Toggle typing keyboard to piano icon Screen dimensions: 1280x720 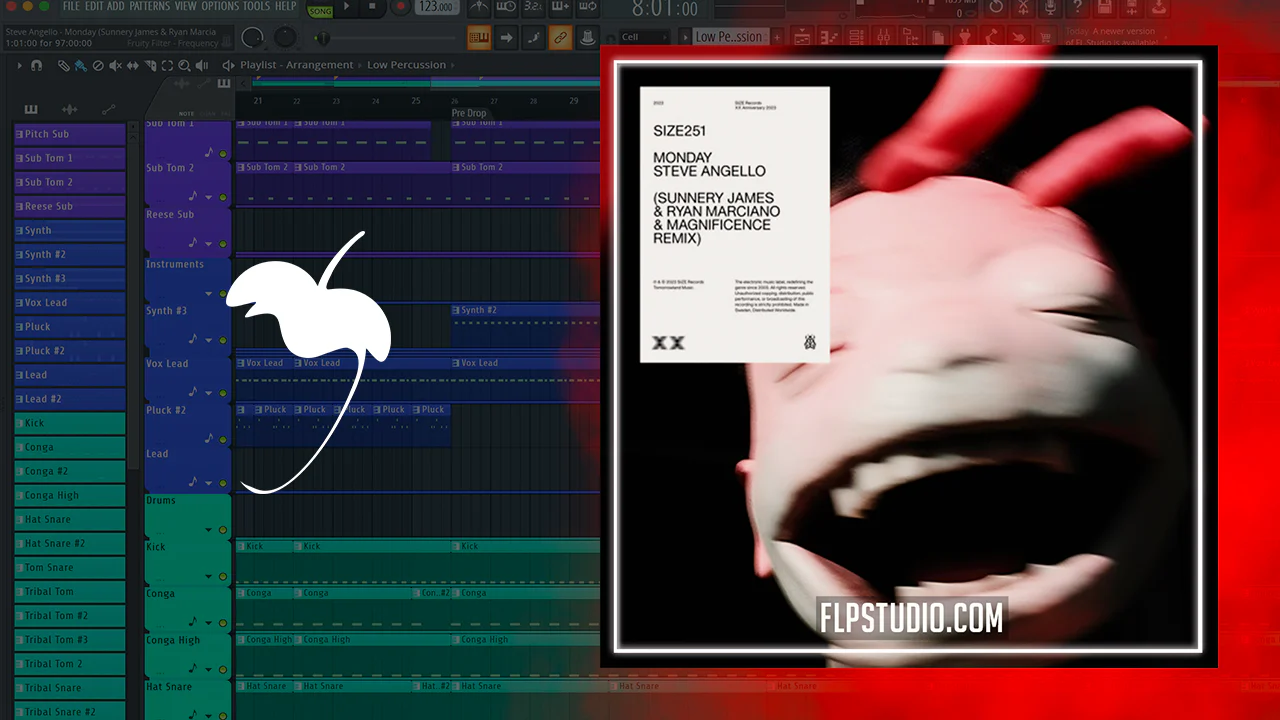point(479,38)
